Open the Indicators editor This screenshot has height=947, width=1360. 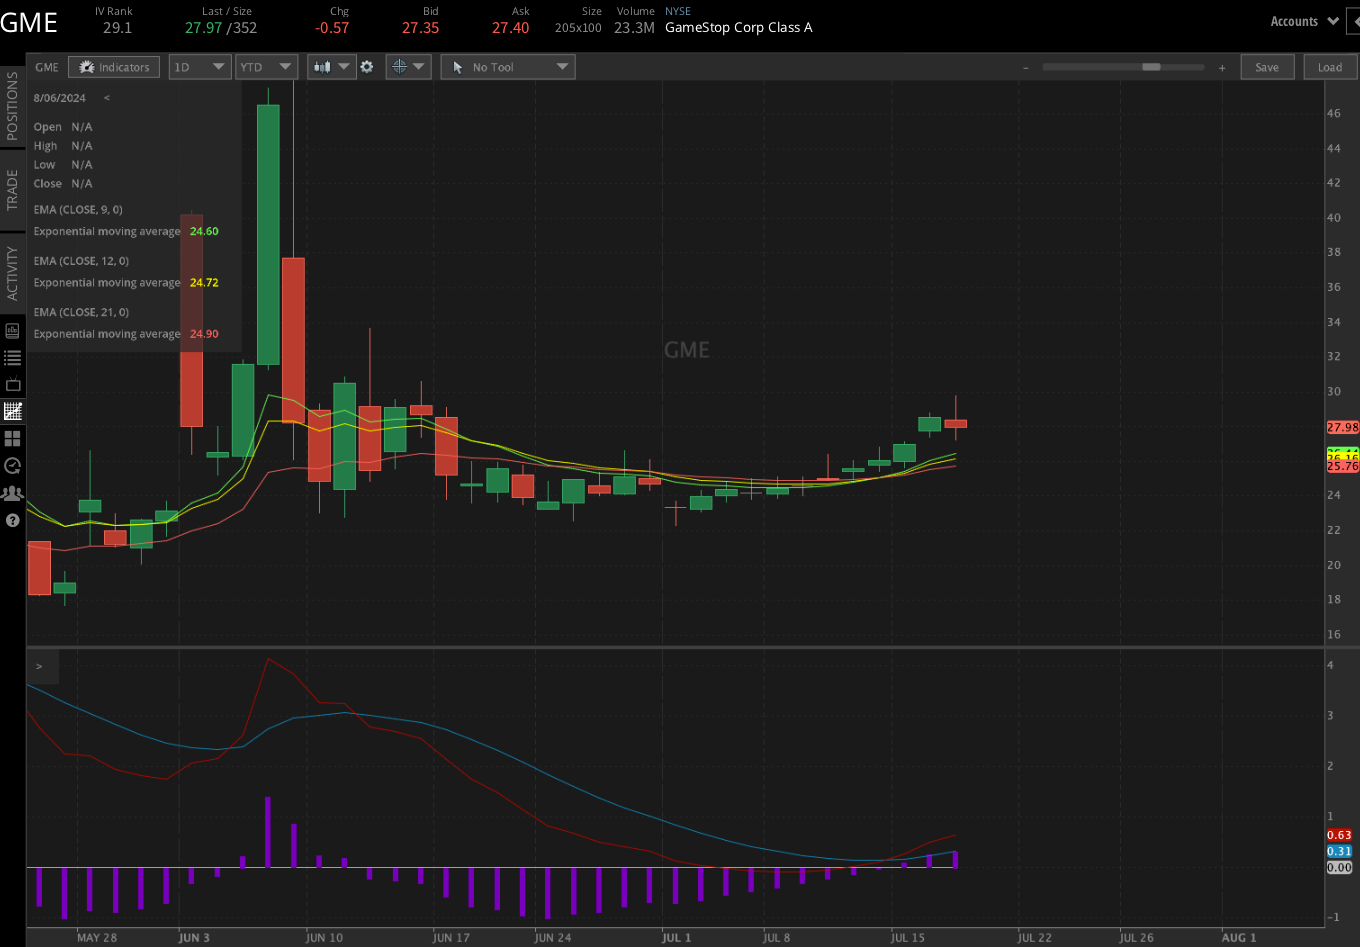[x=113, y=67]
